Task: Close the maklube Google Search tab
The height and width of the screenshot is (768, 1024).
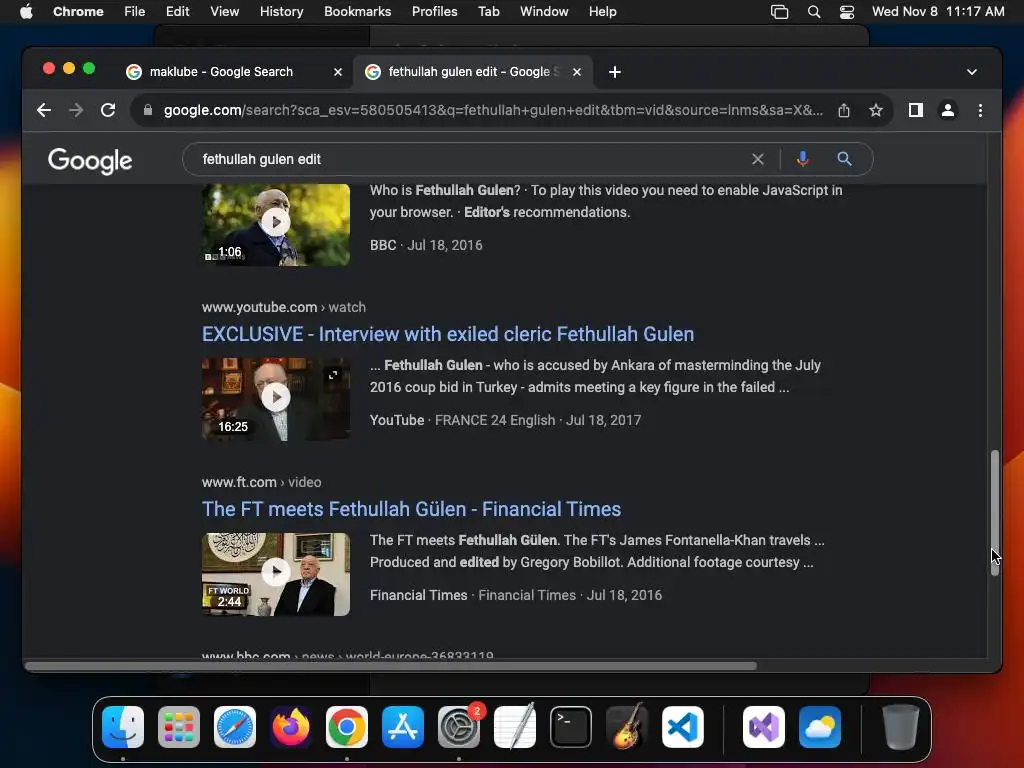Action: pyautogui.click(x=338, y=72)
